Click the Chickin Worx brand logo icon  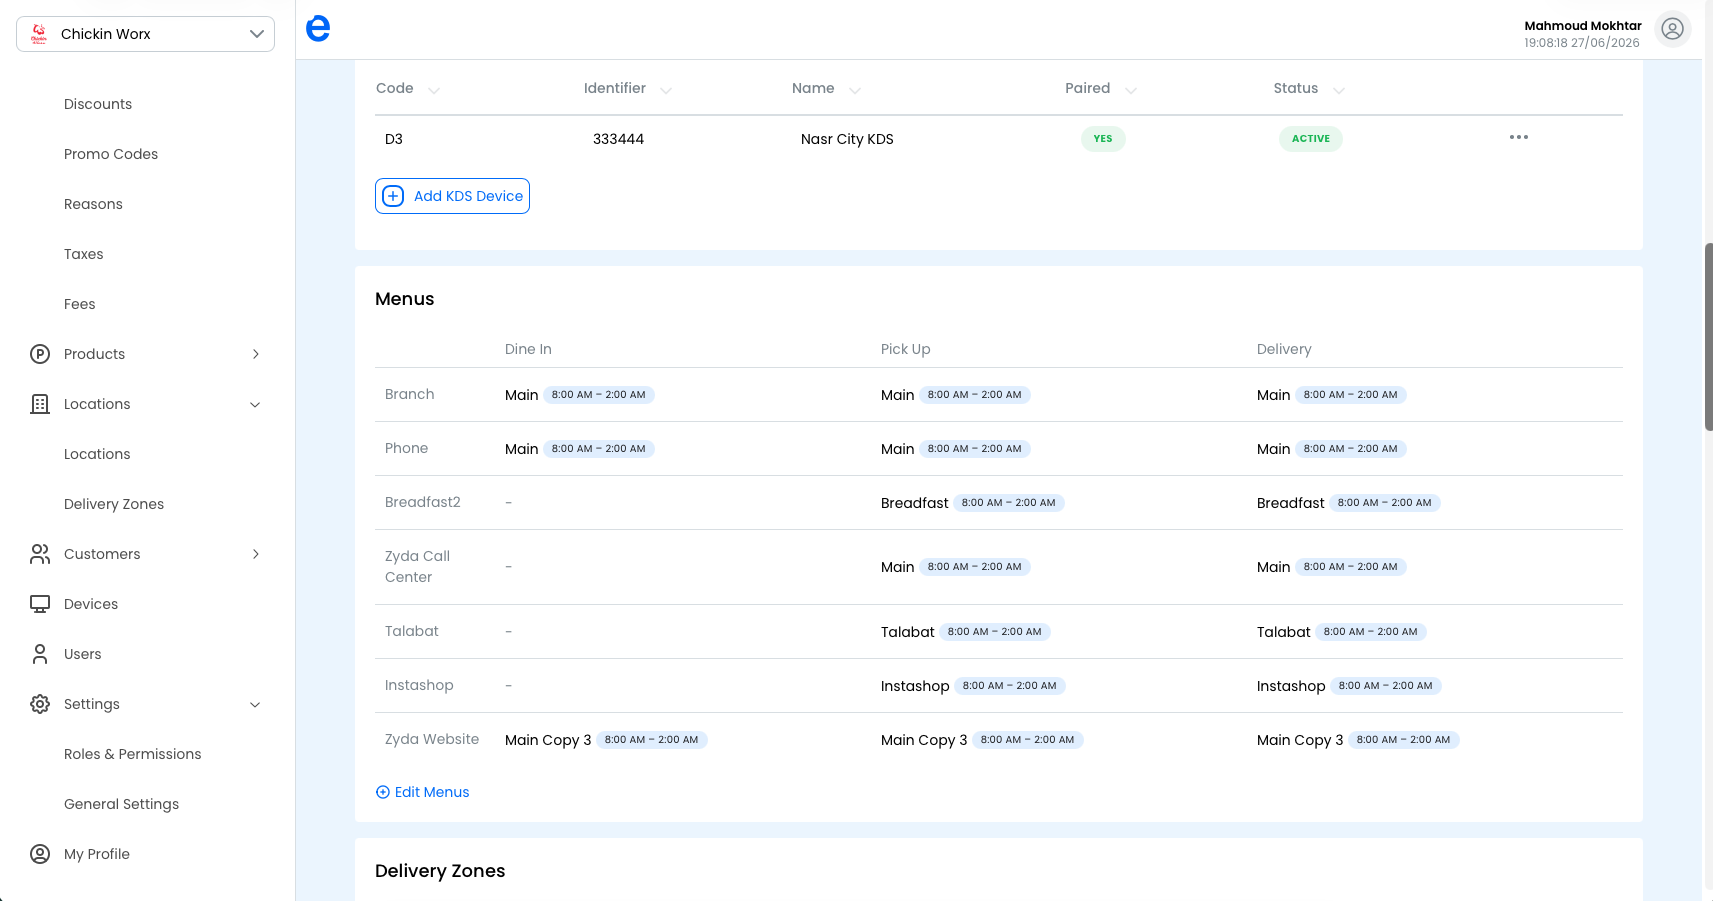(x=39, y=34)
